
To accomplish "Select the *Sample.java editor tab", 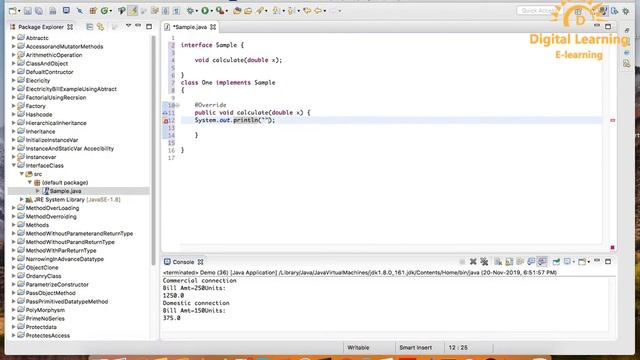I will click(x=190, y=27).
